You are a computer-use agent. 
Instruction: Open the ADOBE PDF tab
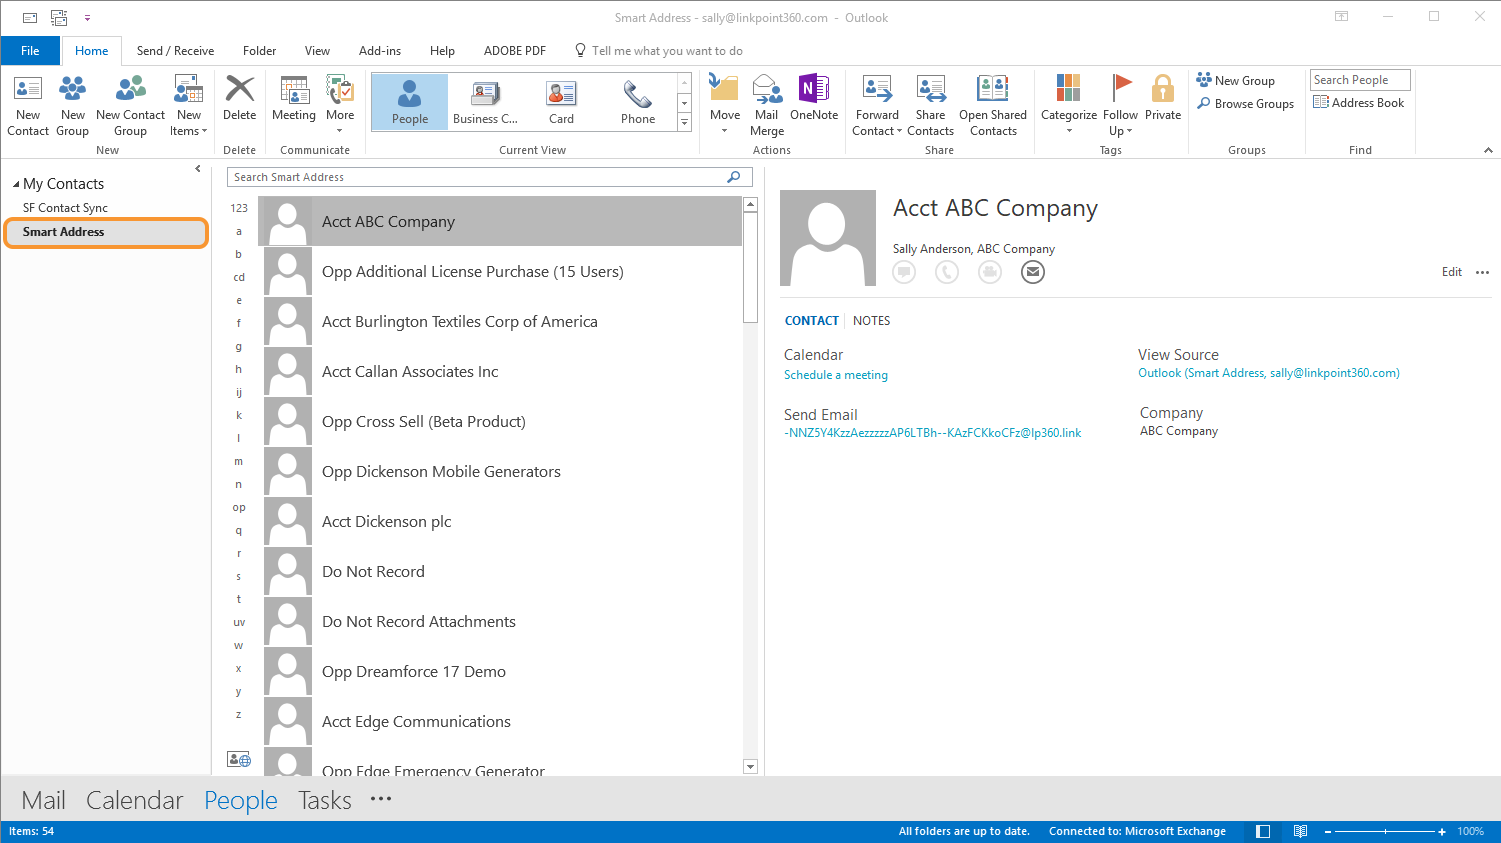tap(515, 51)
